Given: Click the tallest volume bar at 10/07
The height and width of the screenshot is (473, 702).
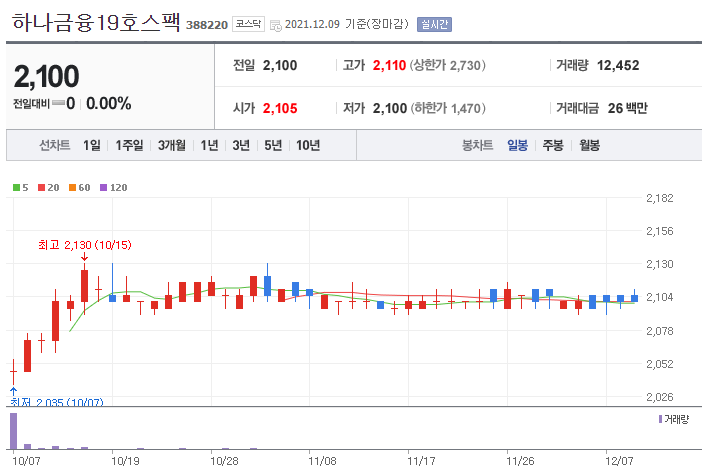Looking at the screenshot, I should pyautogui.click(x=13, y=431).
